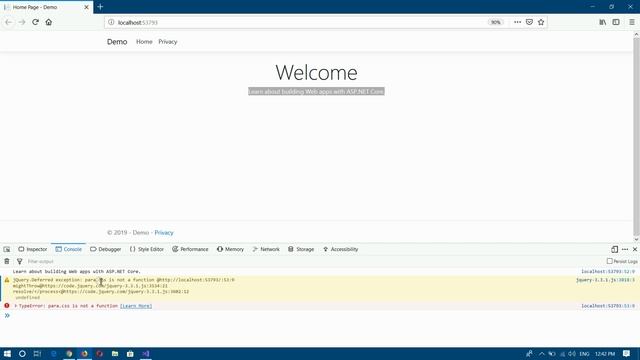Open the Firefox hamburger menu
This screenshot has height=360, width=640.
[632, 22]
